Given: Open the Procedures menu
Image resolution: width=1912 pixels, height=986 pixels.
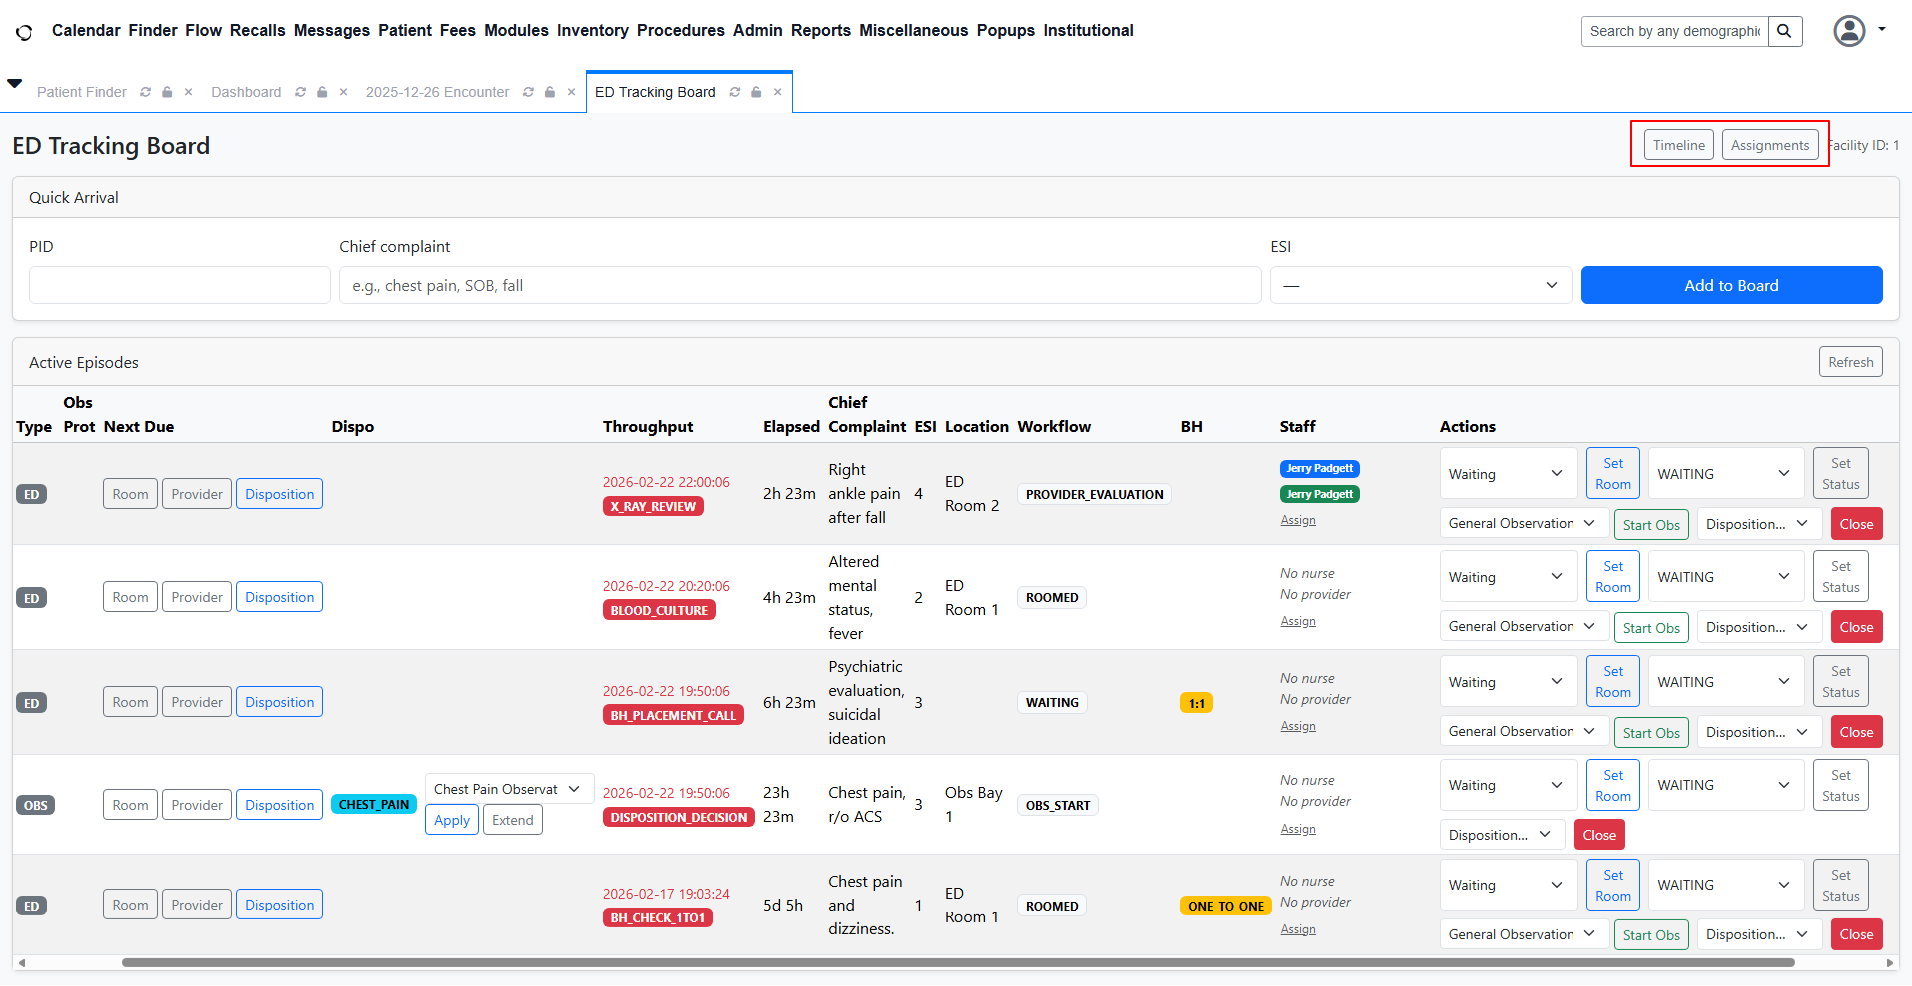Looking at the screenshot, I should (680, 31).
